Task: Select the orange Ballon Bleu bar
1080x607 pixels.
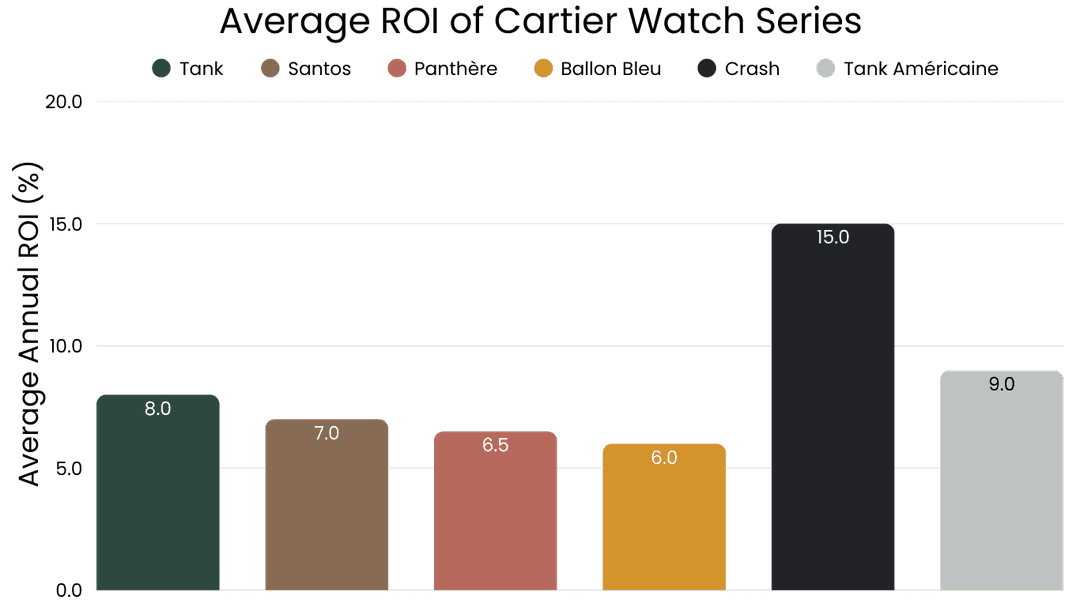Action: [664, 517]
